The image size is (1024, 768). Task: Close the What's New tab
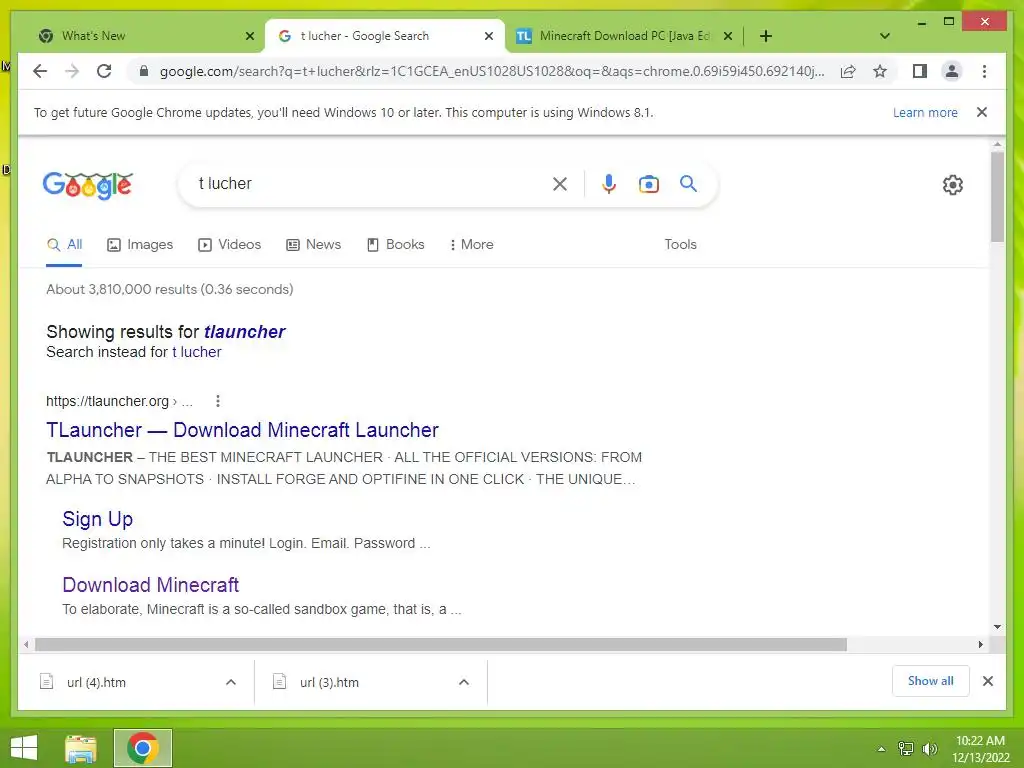pyautogui.click(x=249, y=36)
